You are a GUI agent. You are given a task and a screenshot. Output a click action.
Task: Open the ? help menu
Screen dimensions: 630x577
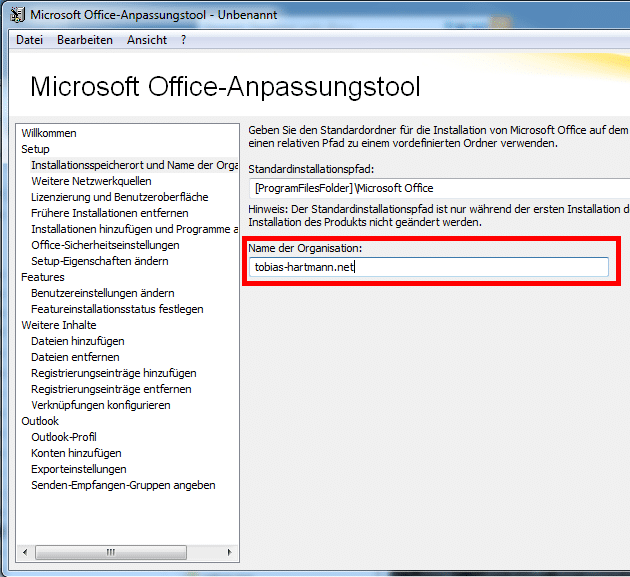click(x=183, y=40)
